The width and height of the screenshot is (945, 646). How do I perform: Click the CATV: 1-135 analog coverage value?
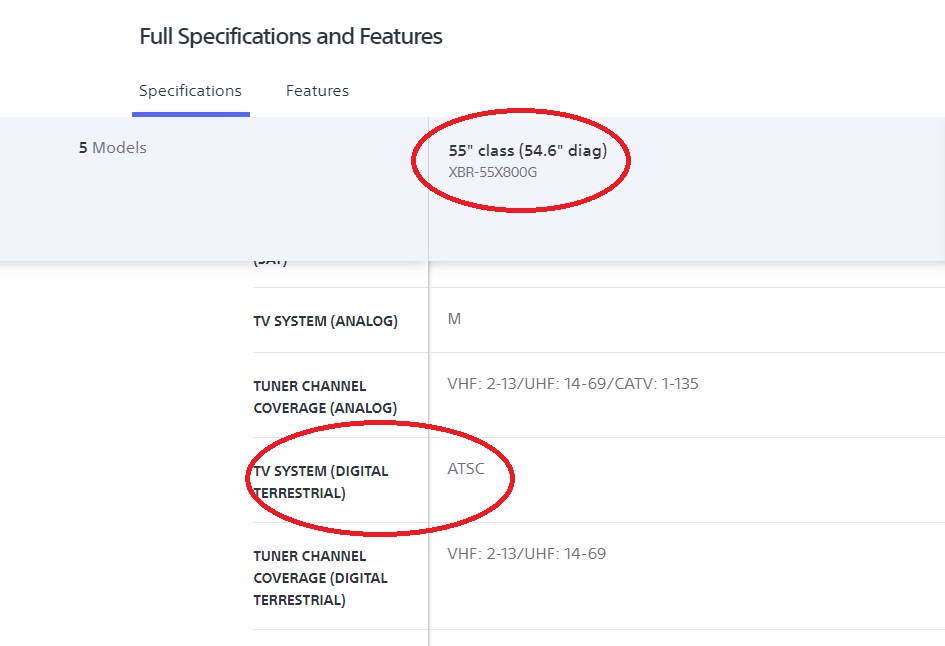coord(658,384)
